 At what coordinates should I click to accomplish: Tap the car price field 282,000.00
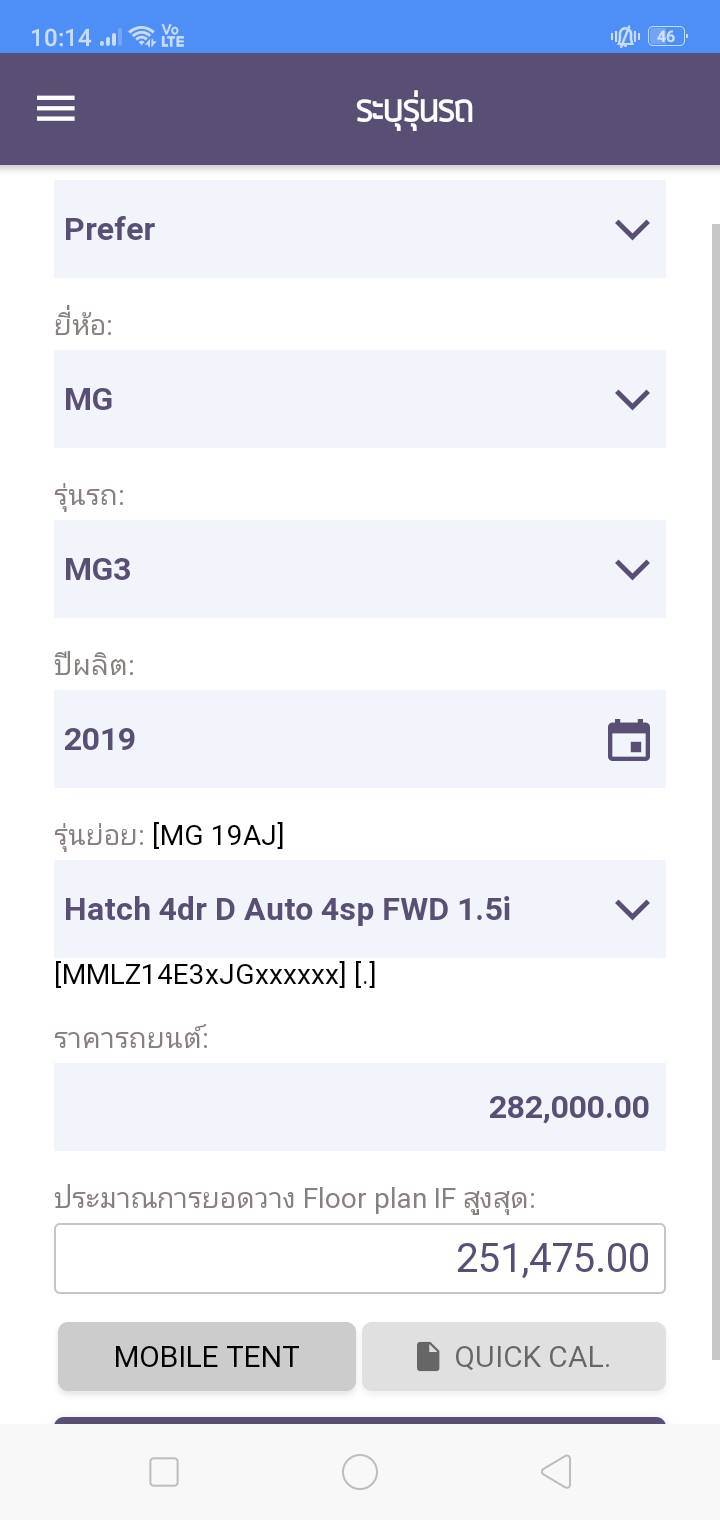(x=360, y=1107)
